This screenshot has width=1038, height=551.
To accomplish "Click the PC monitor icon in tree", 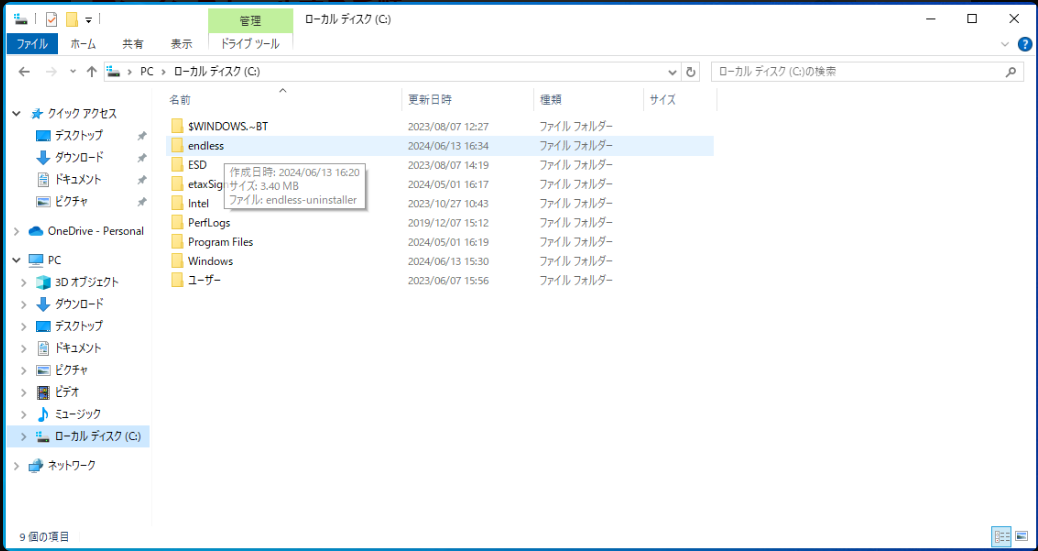I will pyautogui.click(x=36, y=260).
